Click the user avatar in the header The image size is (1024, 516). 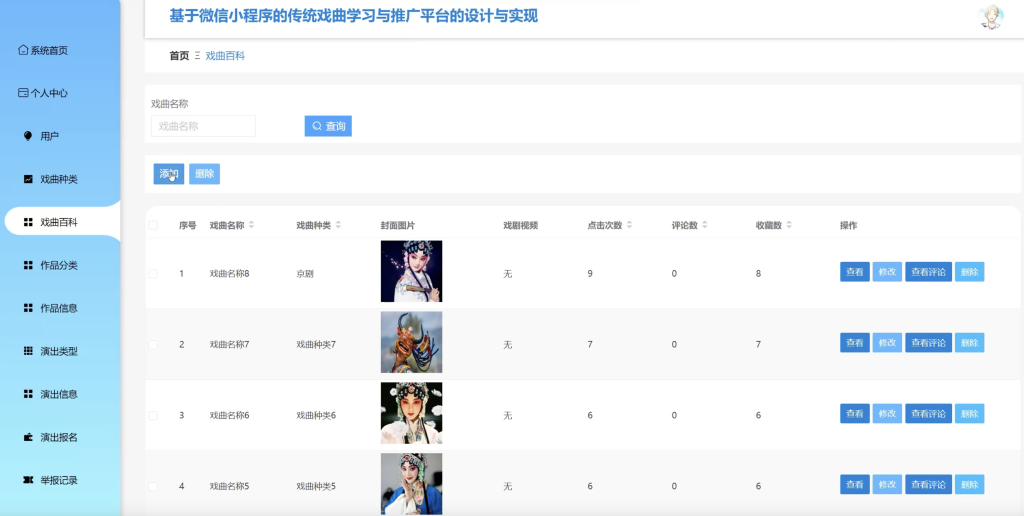(x=991, y=16)
